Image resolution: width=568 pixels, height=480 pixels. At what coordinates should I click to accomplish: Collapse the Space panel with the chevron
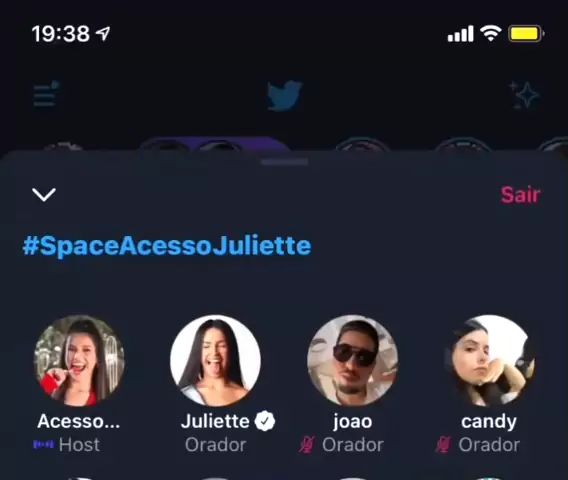point(44,195)
